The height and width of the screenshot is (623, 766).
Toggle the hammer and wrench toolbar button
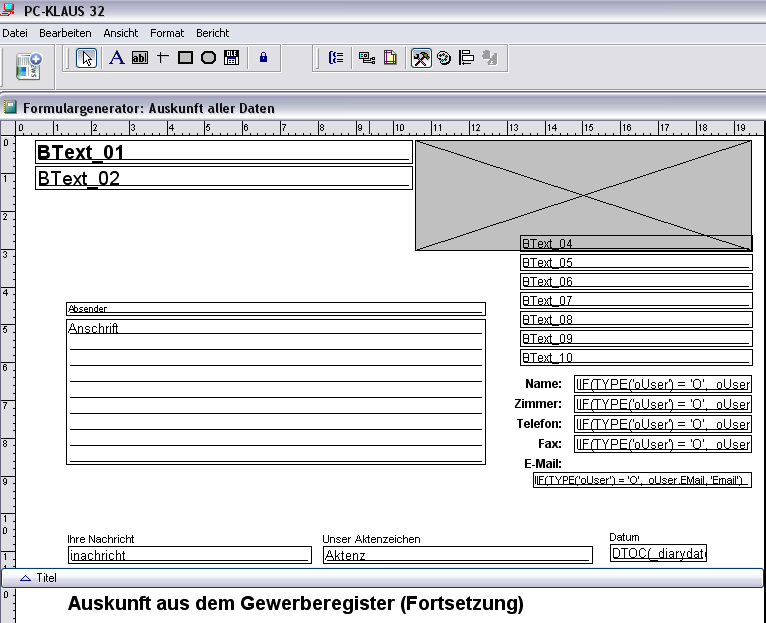pos(421,58)
